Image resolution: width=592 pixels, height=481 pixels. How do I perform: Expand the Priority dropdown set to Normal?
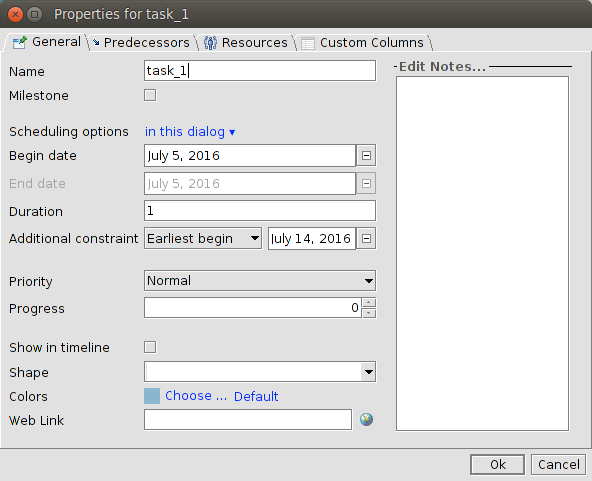point(260,281)
